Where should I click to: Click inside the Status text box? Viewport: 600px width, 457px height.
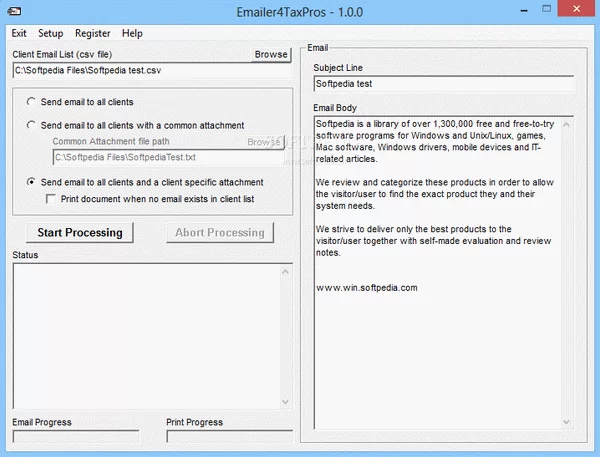coord(147,336)
